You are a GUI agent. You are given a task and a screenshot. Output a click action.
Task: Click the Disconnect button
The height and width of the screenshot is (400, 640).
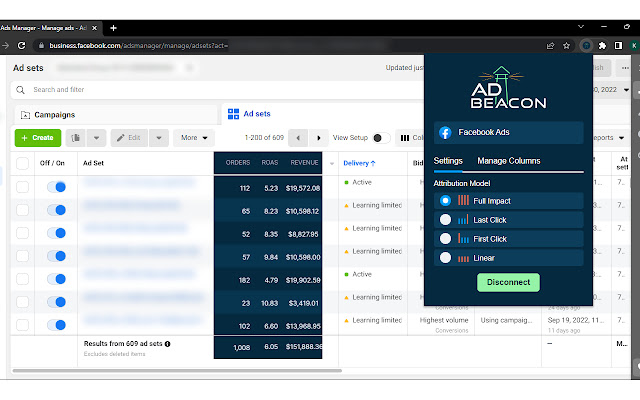pos(508,282)
